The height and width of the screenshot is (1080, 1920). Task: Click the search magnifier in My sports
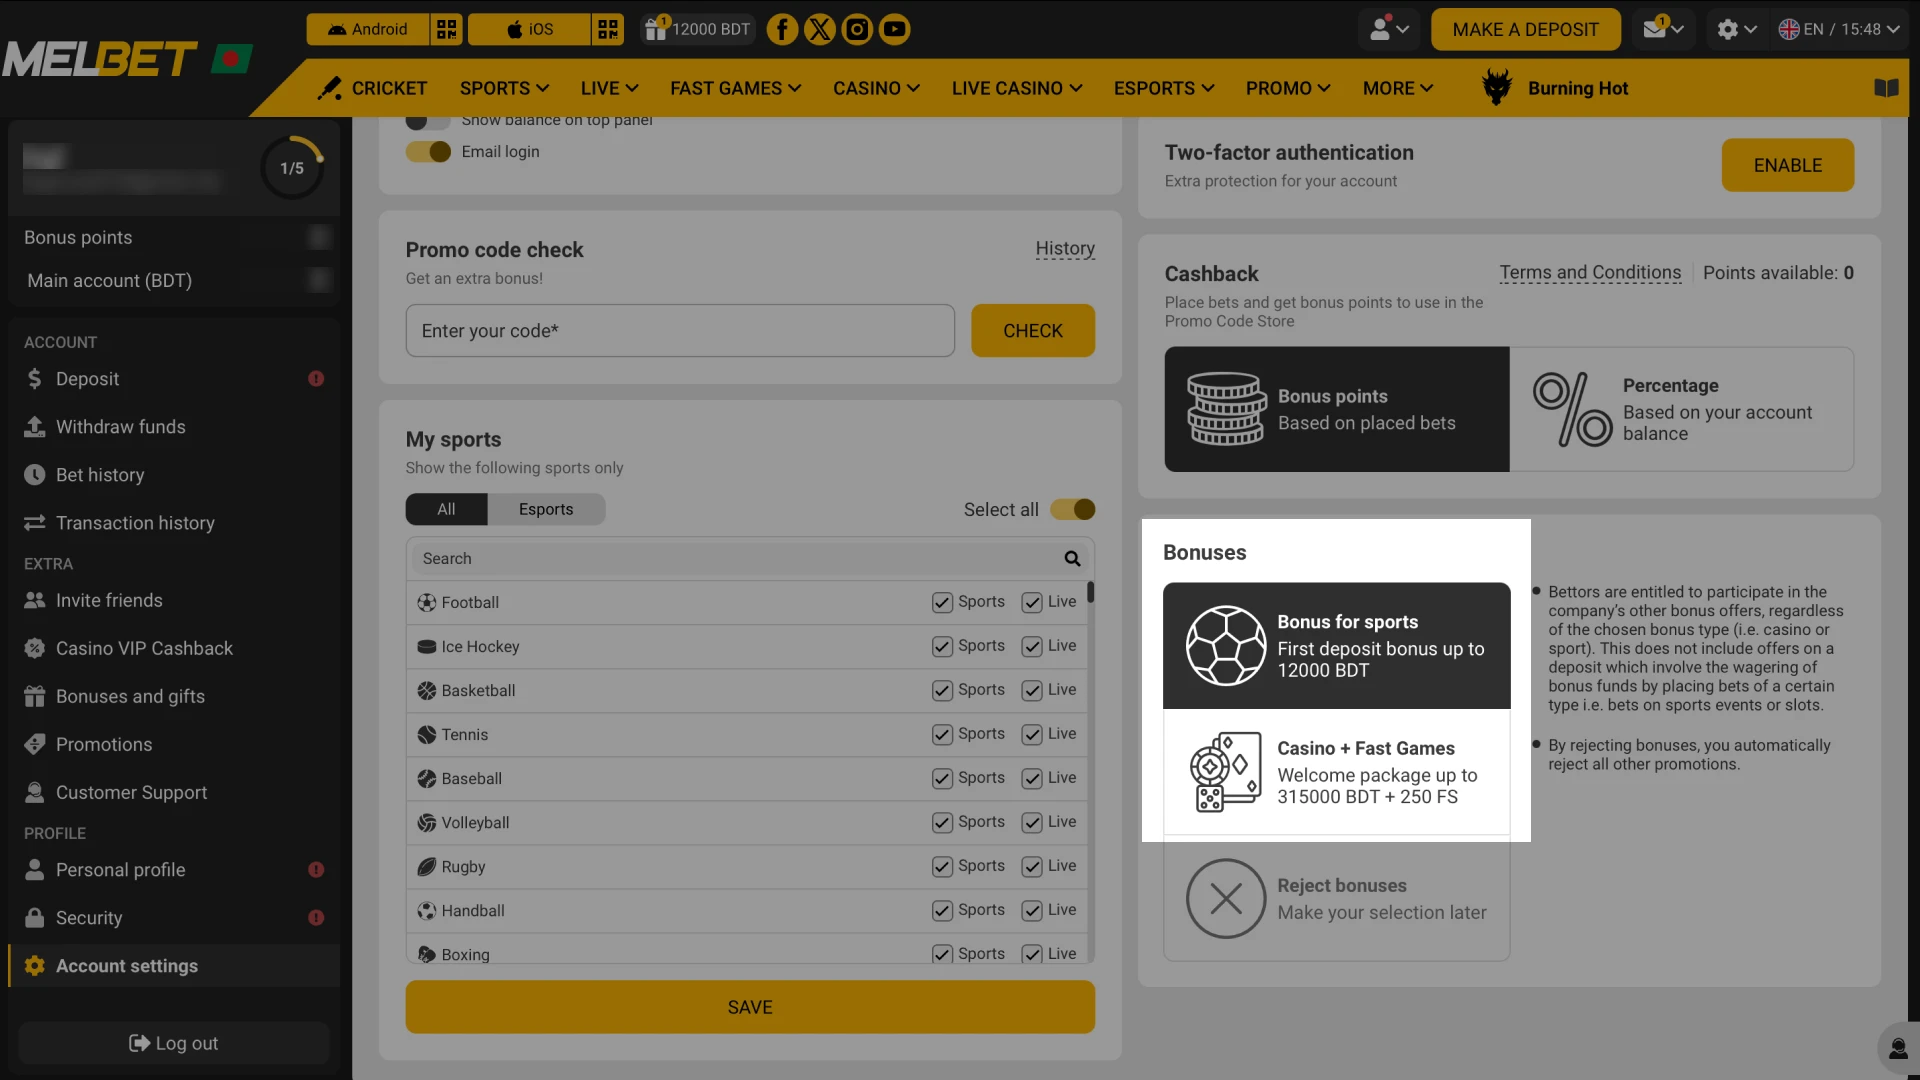point(1071,558)
